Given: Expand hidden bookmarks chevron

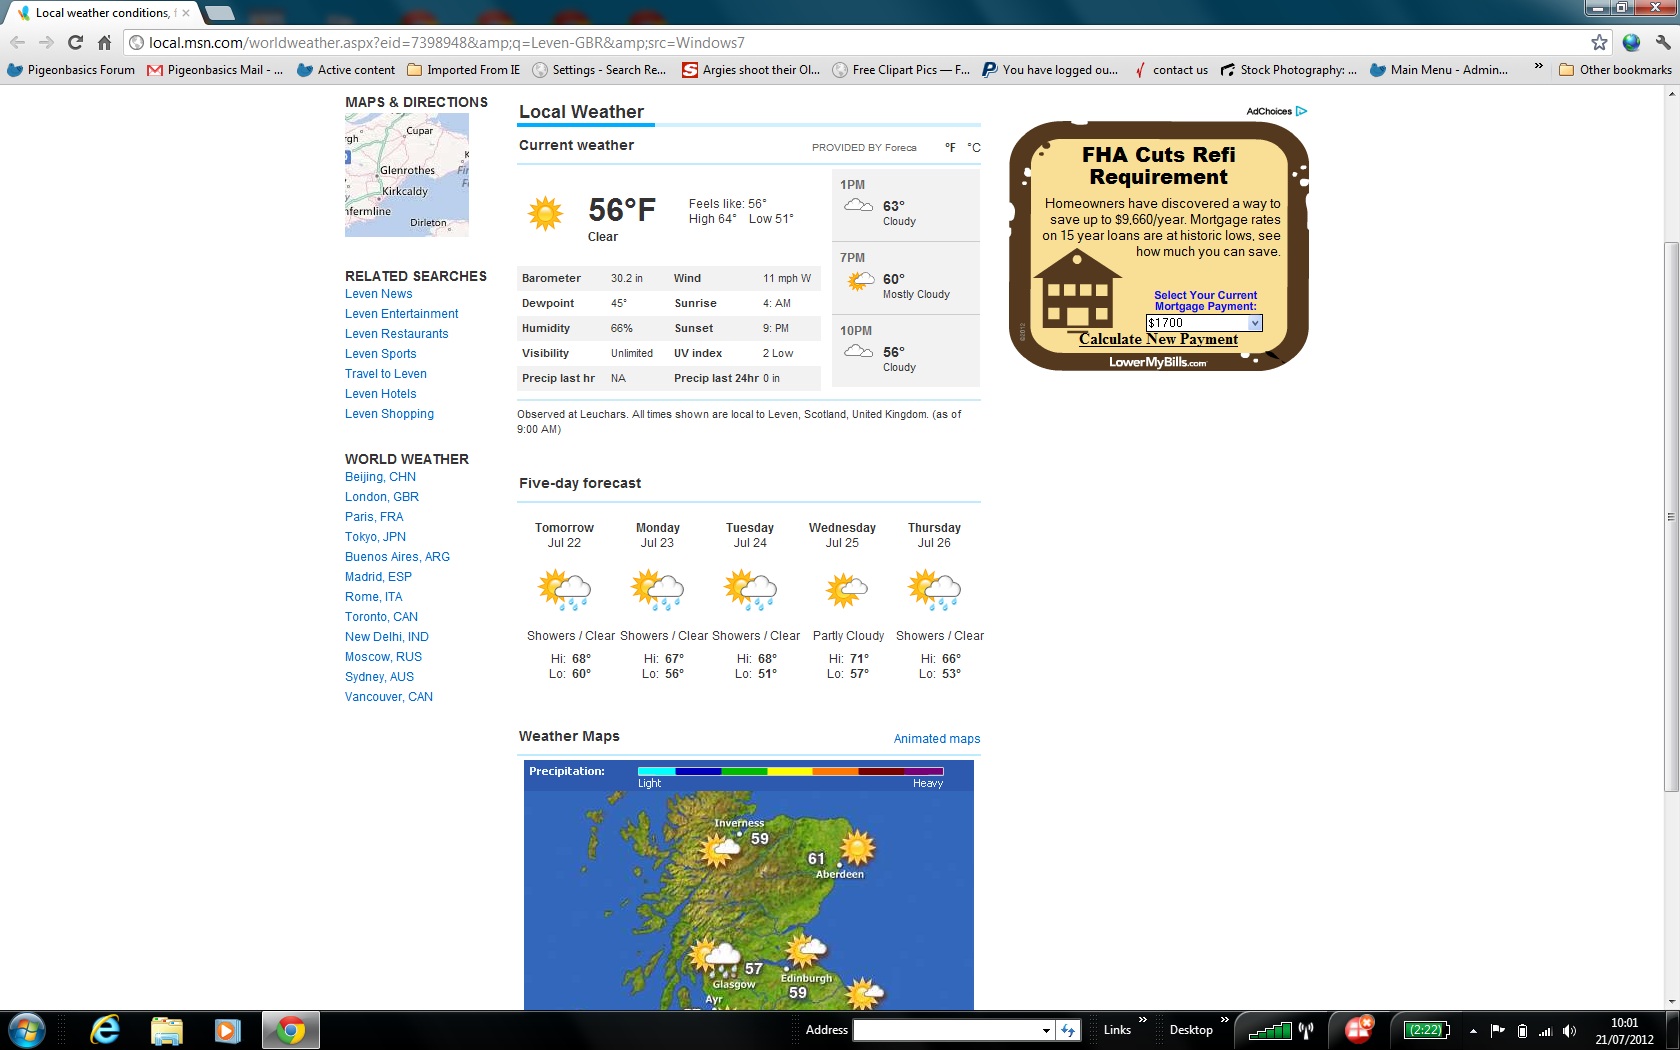Looking at the screenshot, I should click(1538, 67).
